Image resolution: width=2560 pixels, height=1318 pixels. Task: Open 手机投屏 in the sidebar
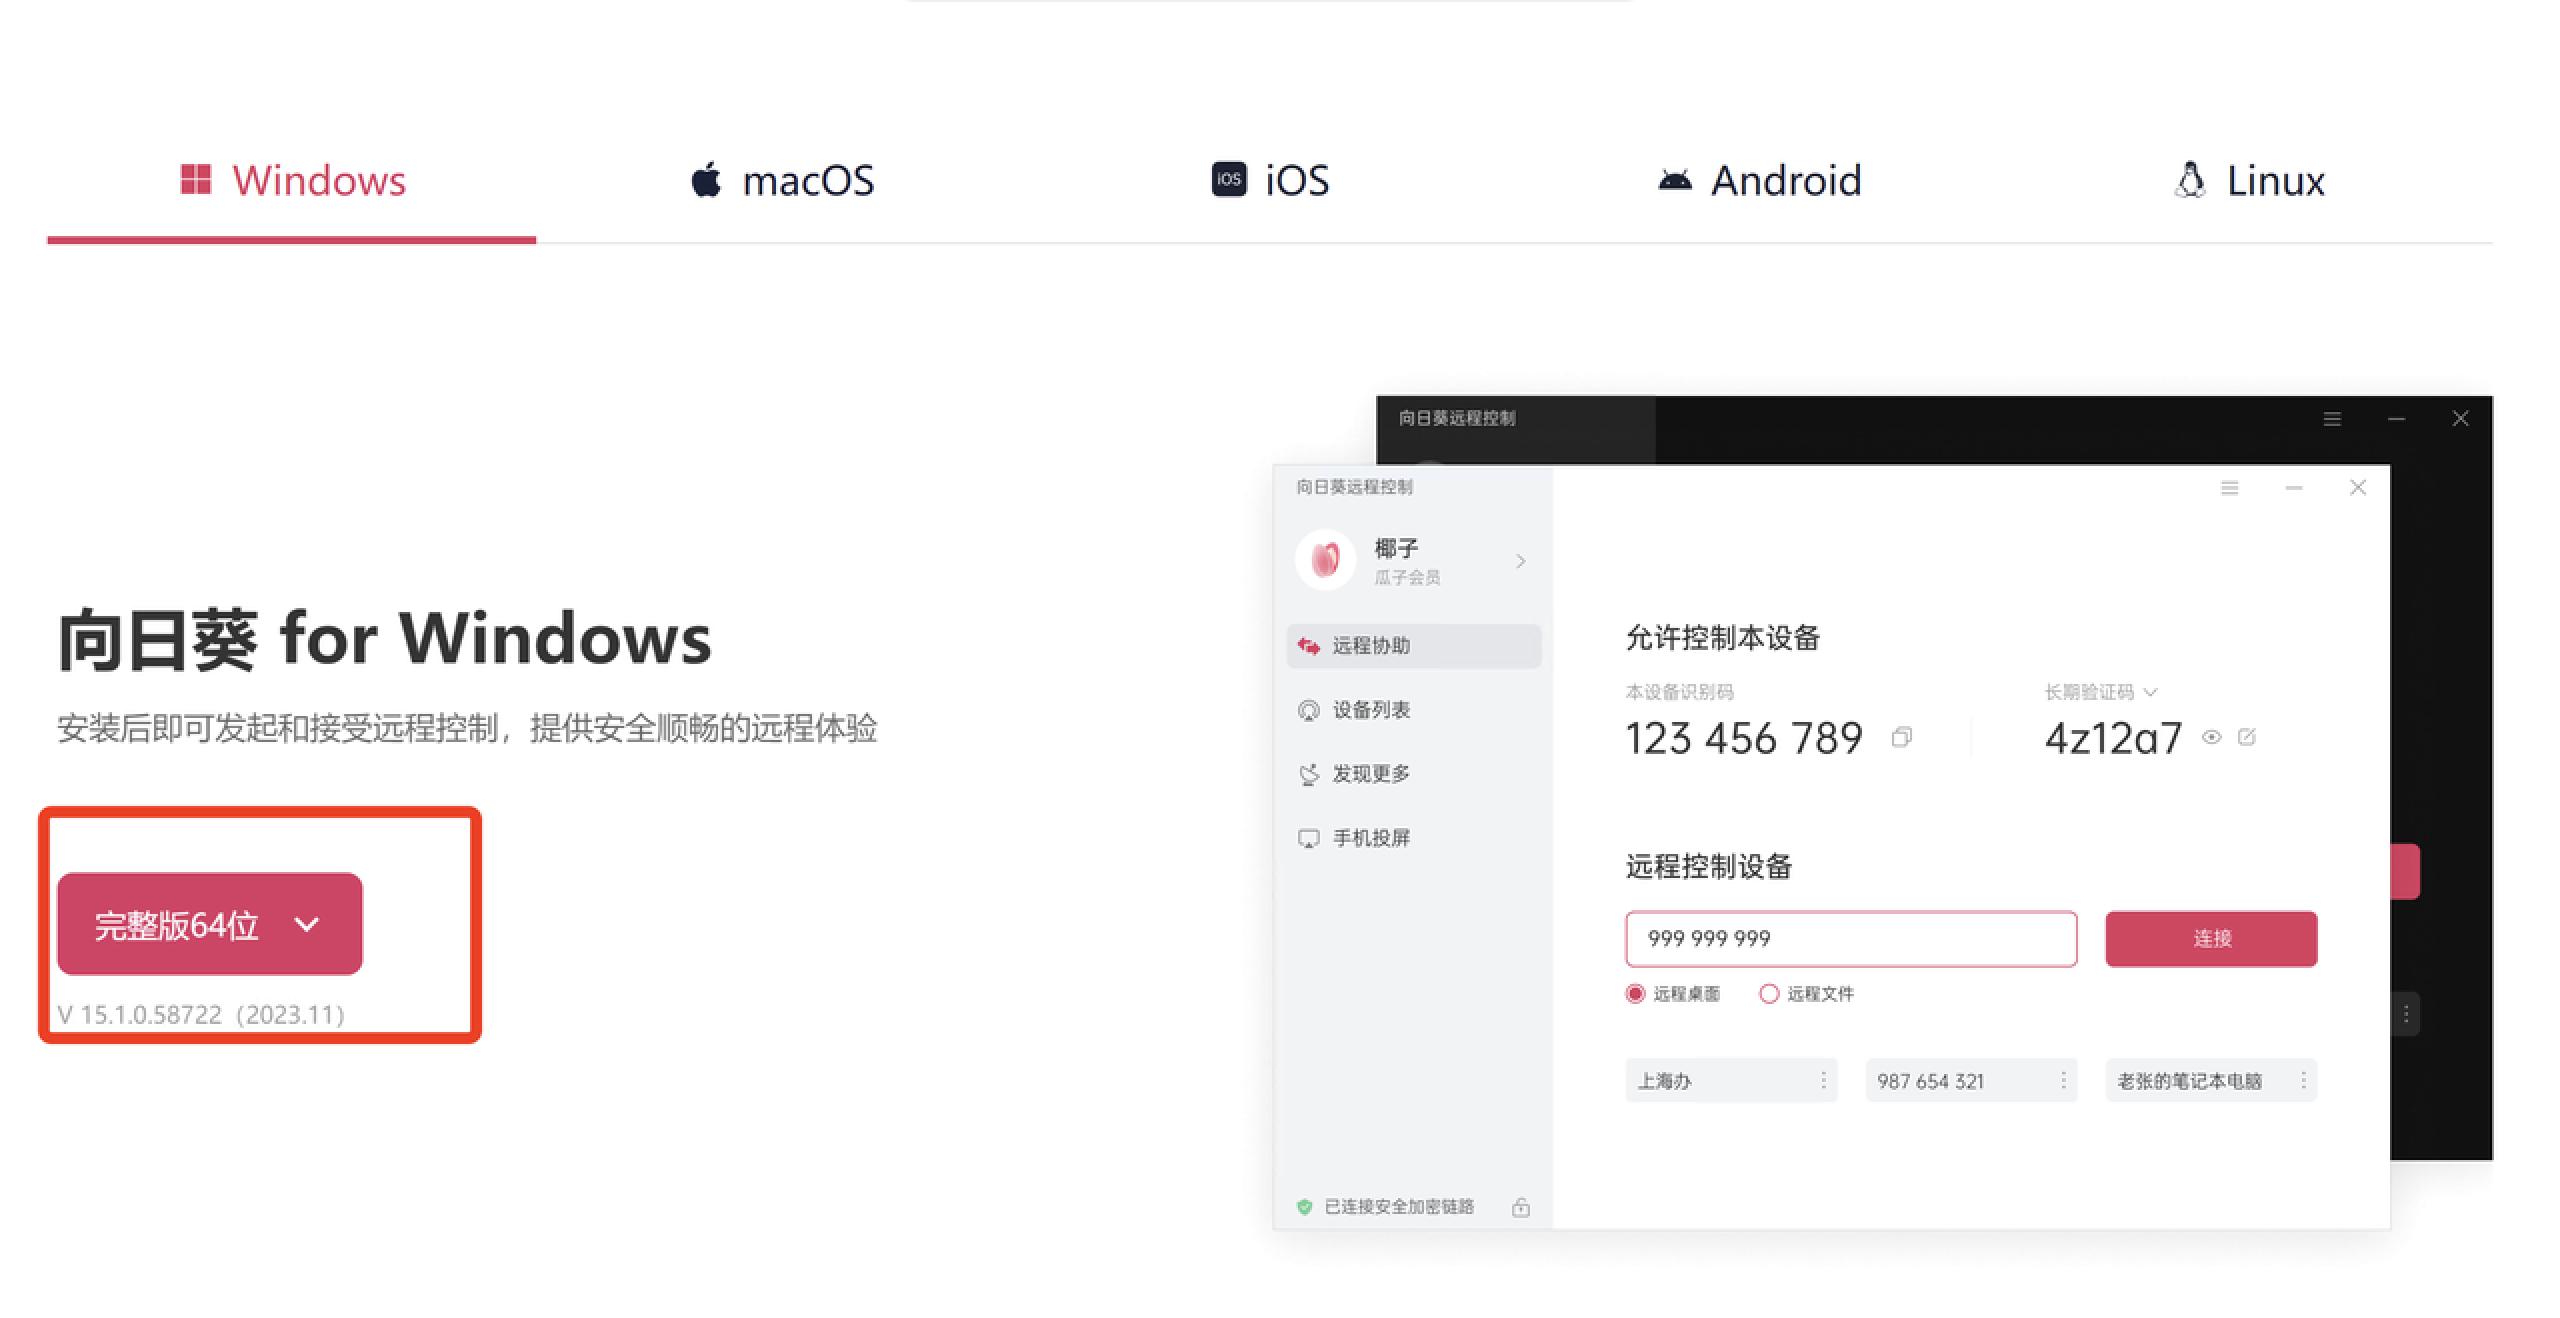[x=1414, y=838]
